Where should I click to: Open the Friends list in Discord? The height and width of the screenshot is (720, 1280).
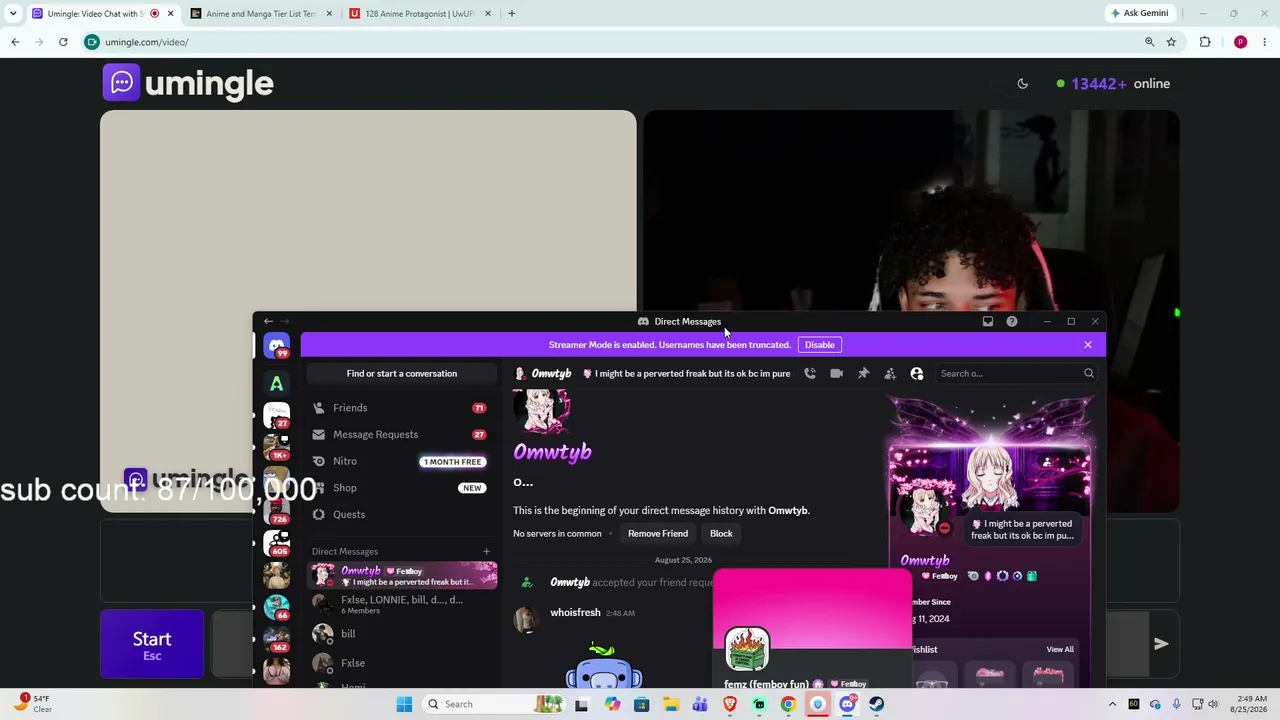(x=401, y=408)
